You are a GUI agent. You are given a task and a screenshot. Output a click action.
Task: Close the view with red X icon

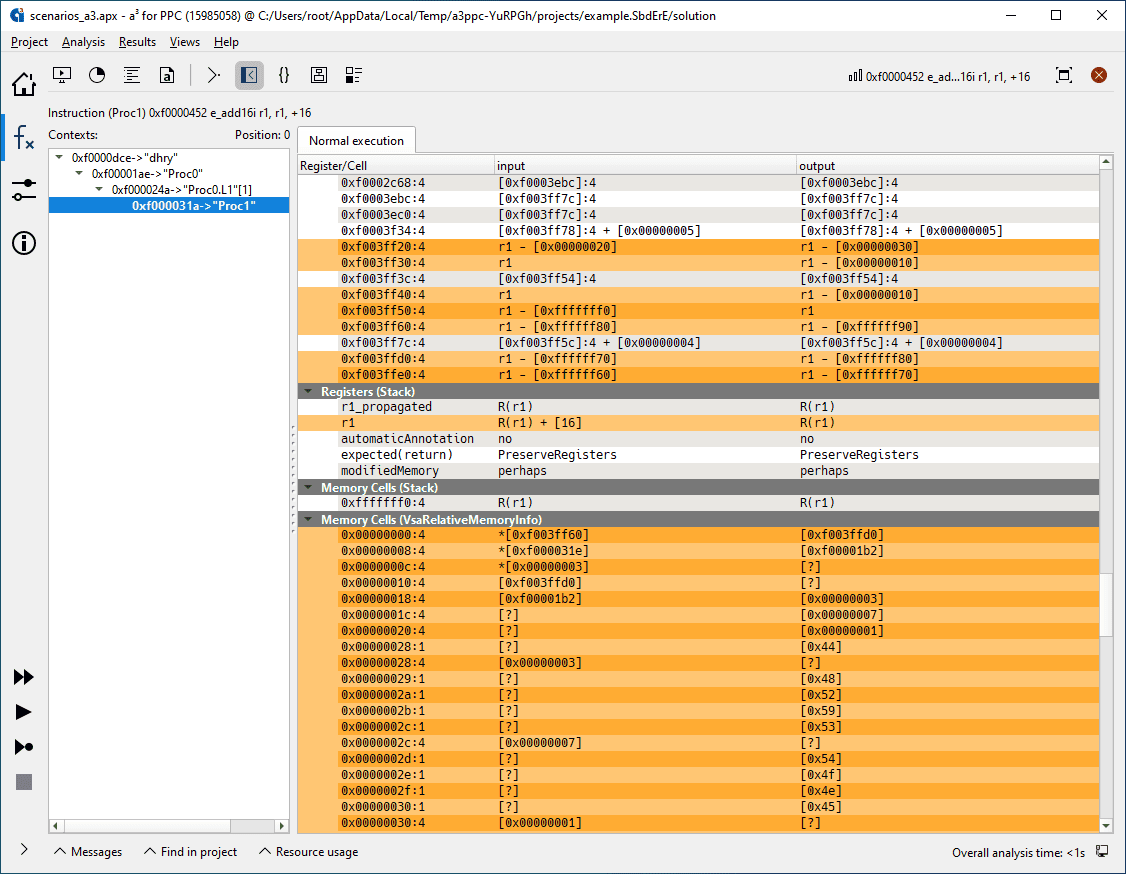point(1099,75)
